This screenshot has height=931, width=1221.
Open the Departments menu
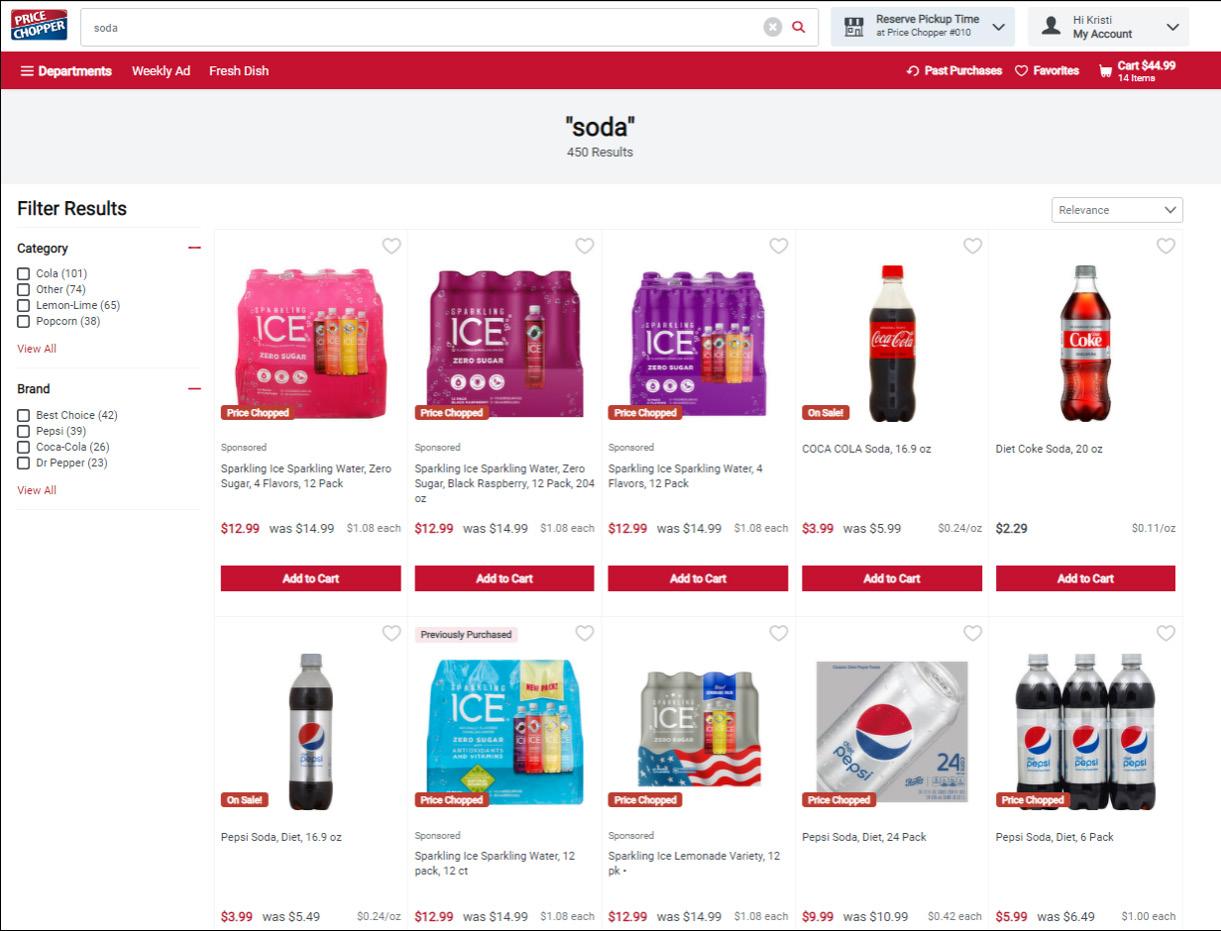point(66,71)
